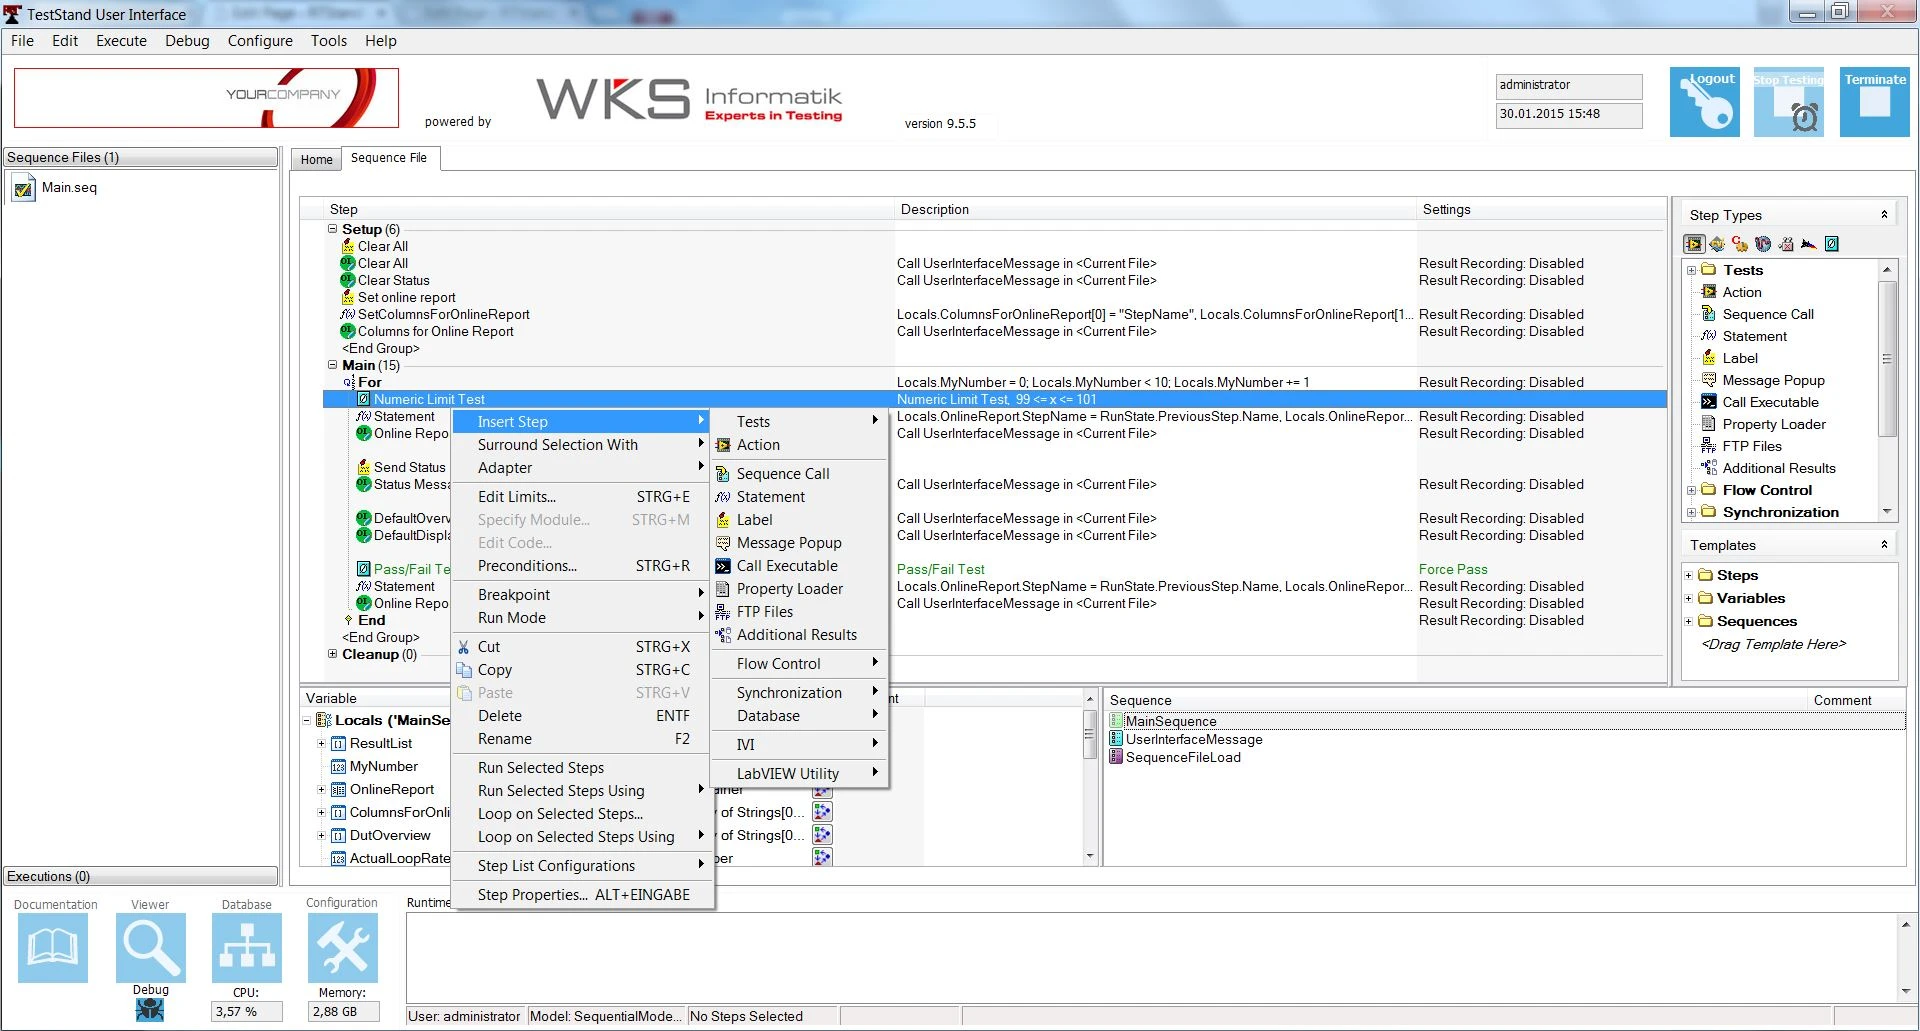Click the Logout key icon button
This screenshot has width=1920, height=1031.
pyautogui.click(x=1704, y=102)
